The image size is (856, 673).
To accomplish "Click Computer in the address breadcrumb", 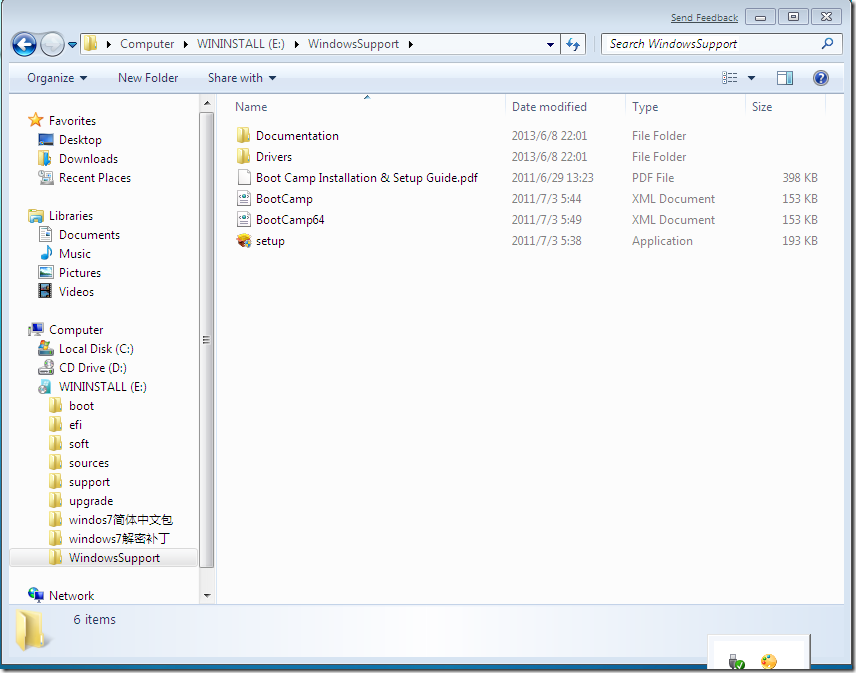I will point(147,44).
